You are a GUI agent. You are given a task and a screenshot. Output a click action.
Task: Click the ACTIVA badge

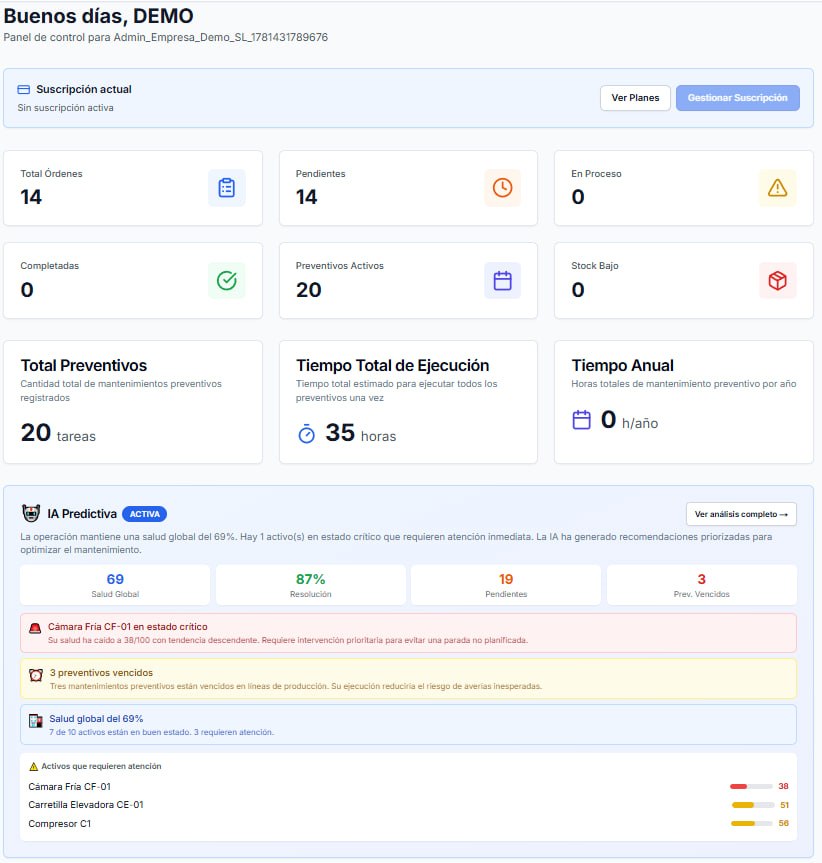145,514
